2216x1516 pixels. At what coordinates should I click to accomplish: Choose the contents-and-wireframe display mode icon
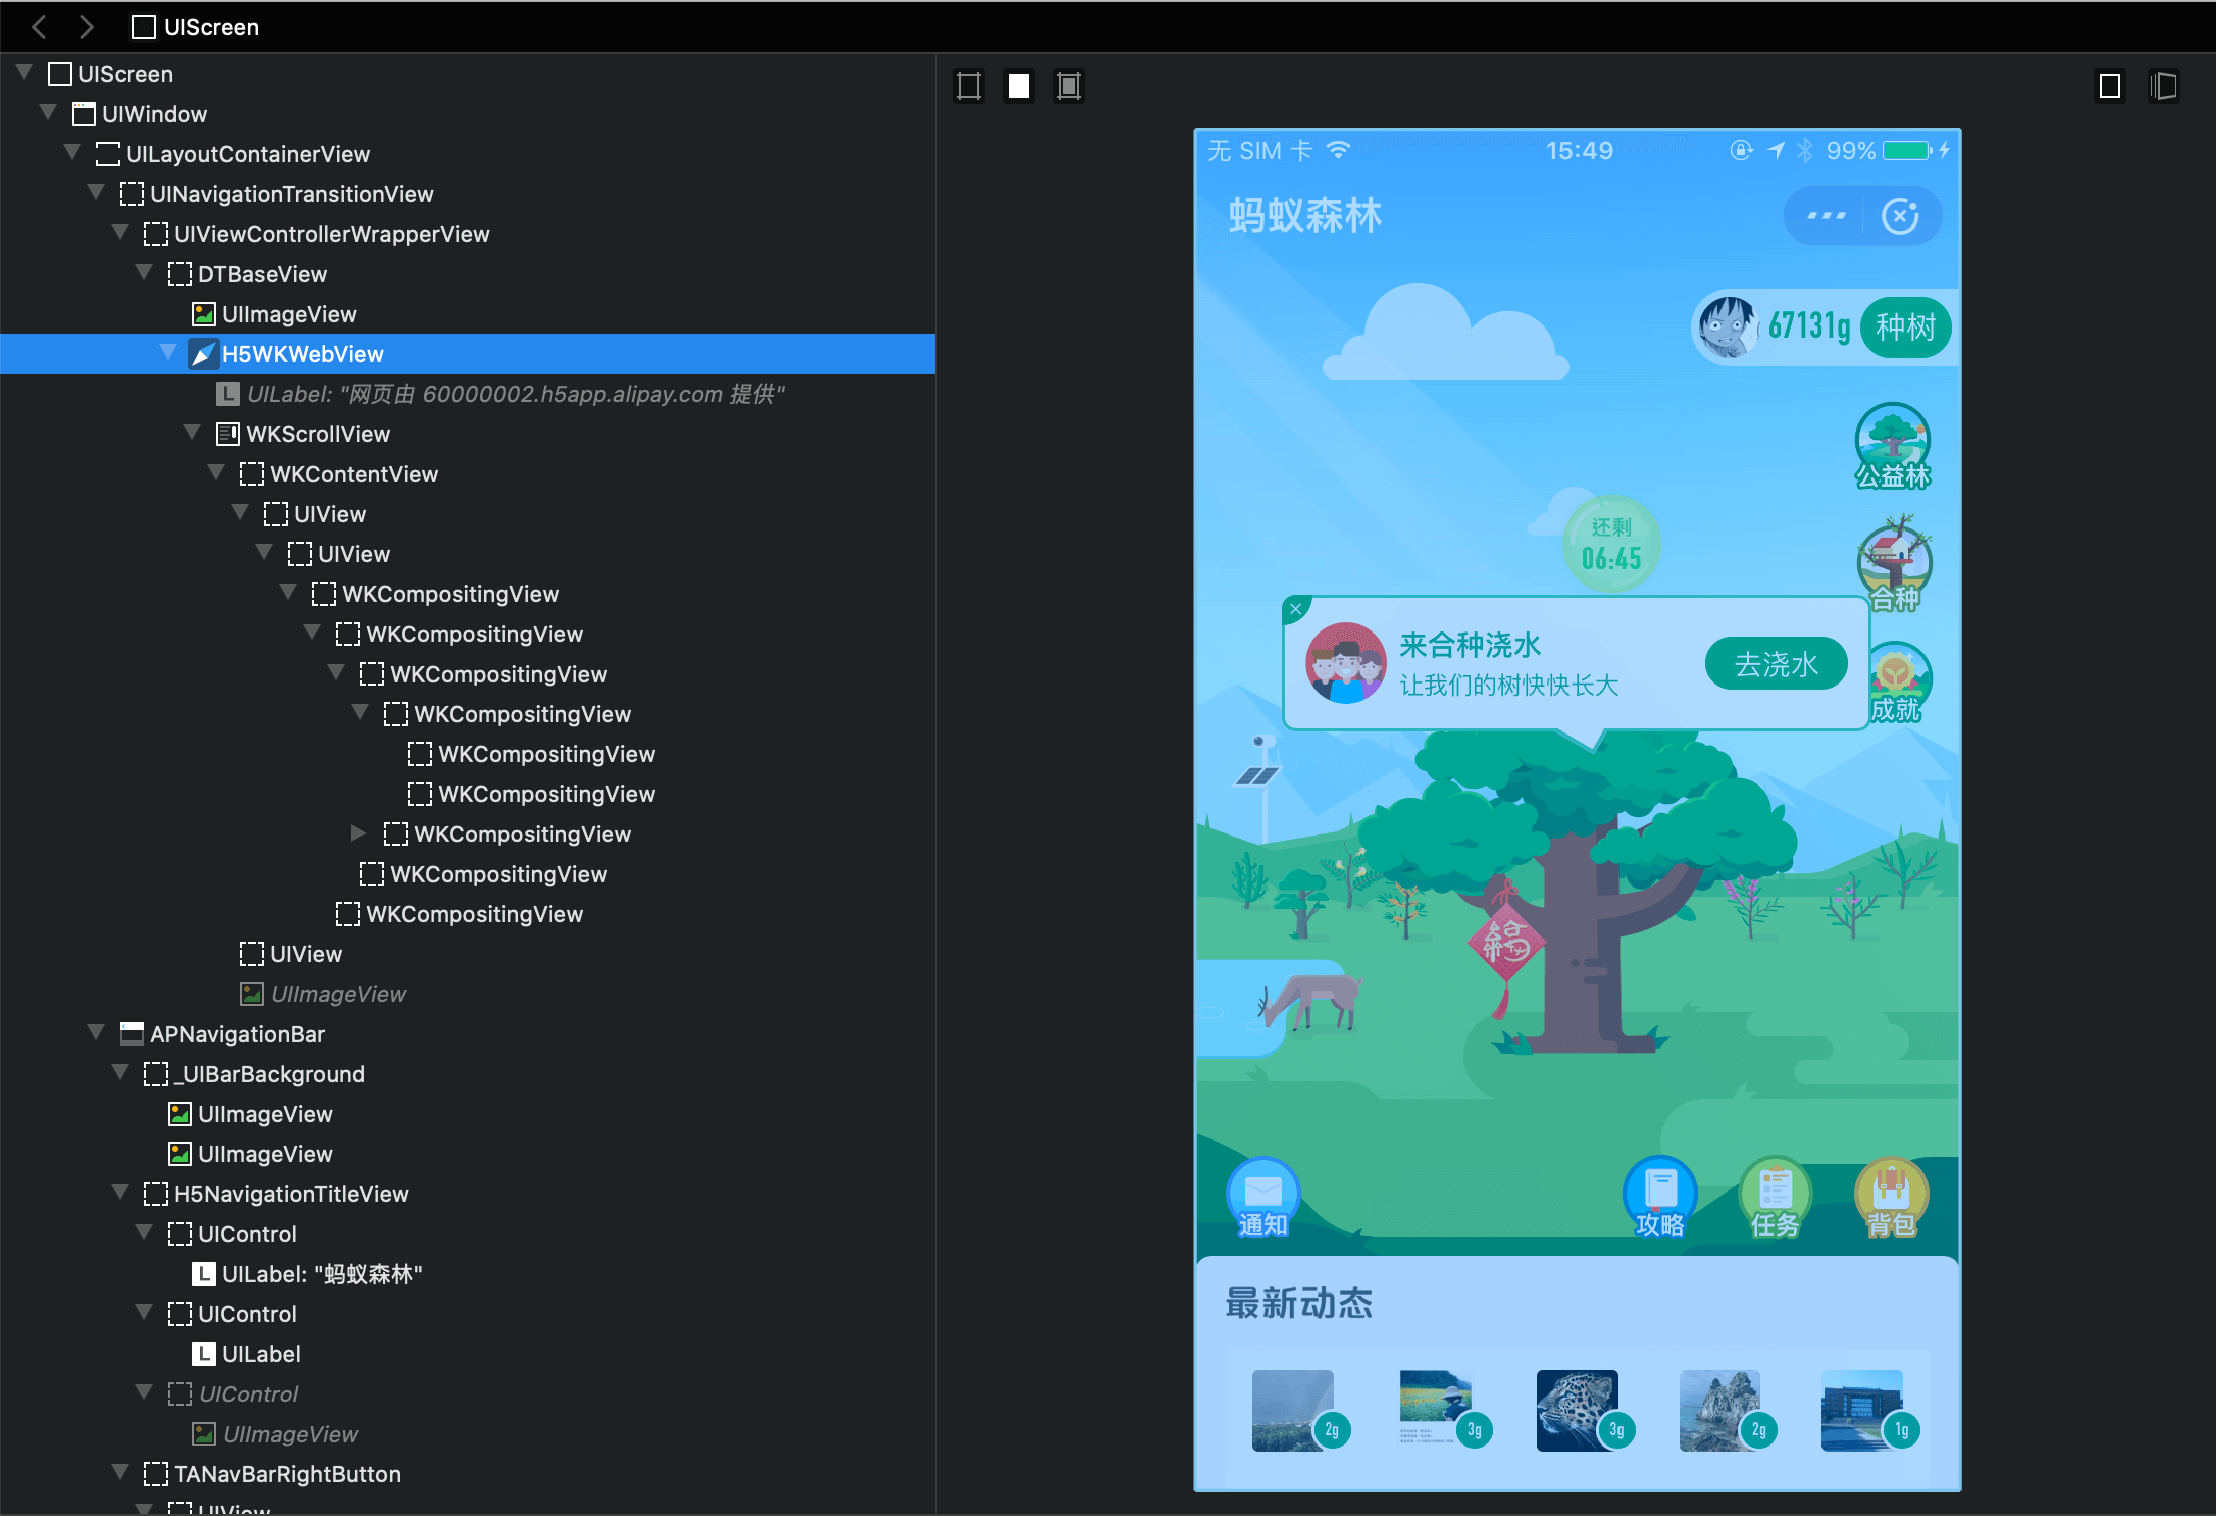click(x=1068, y=86)
